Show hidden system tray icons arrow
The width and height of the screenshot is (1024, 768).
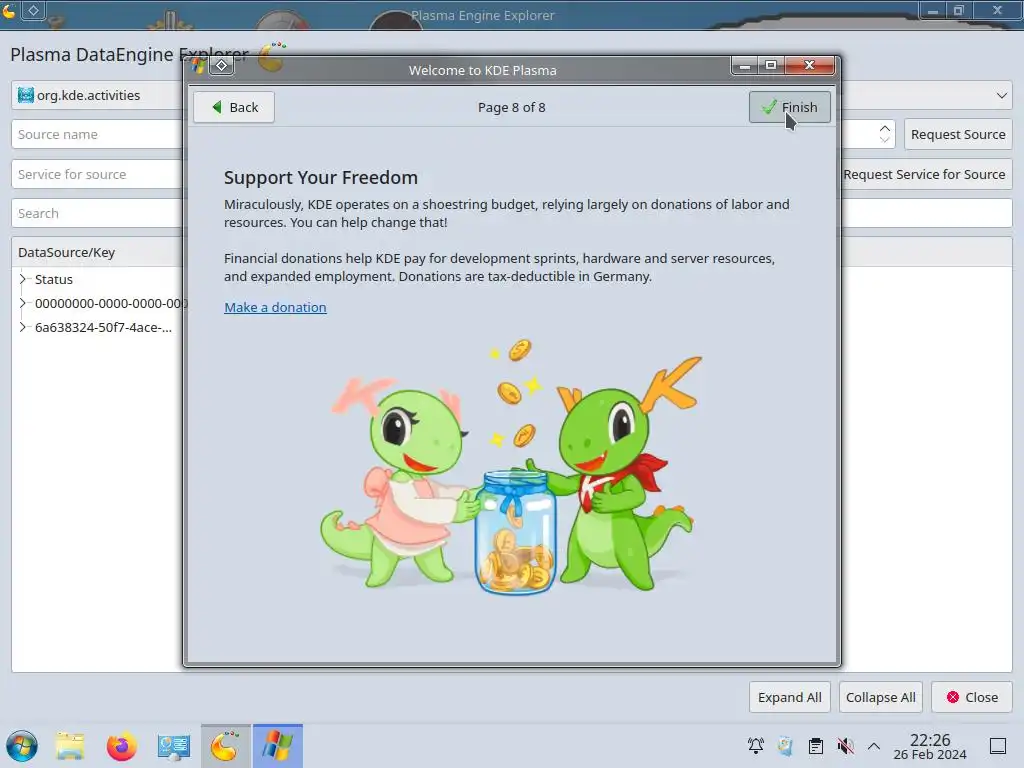[874, 746]
